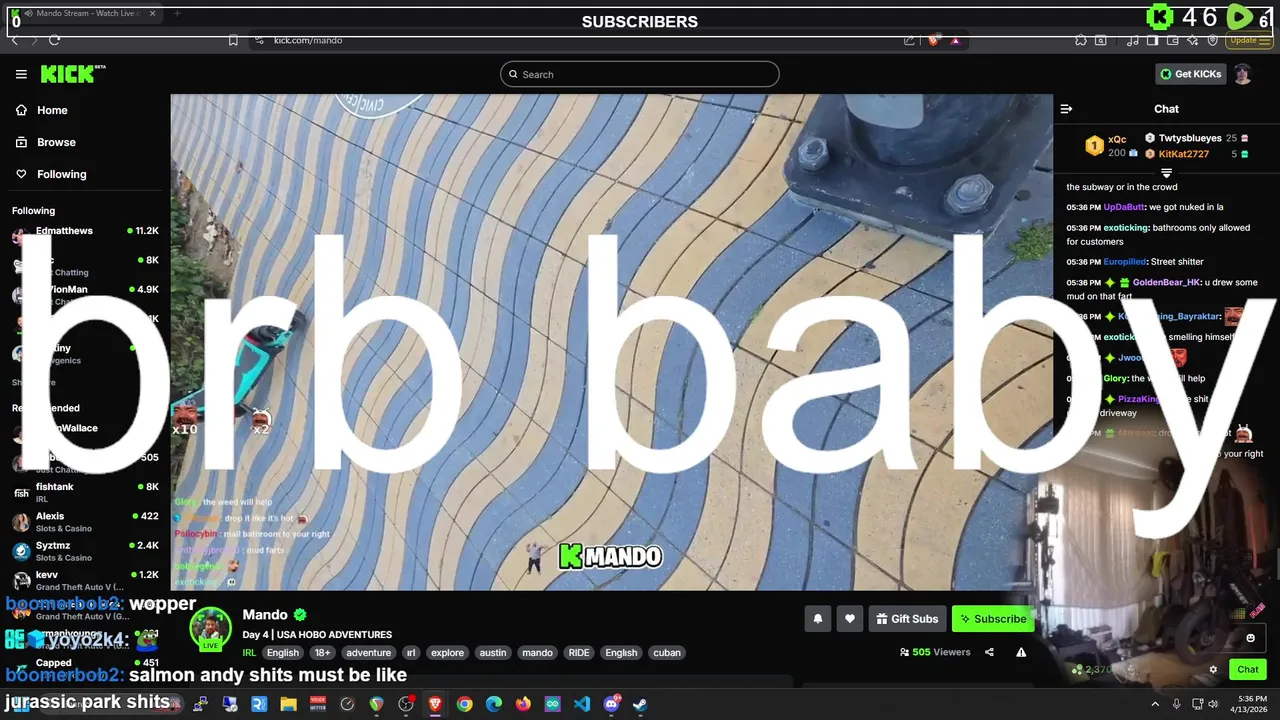Image resolution: width=1280 pixels, height=720 pixels.
Task: Select the adventure tag
Action: click(368, 653)
